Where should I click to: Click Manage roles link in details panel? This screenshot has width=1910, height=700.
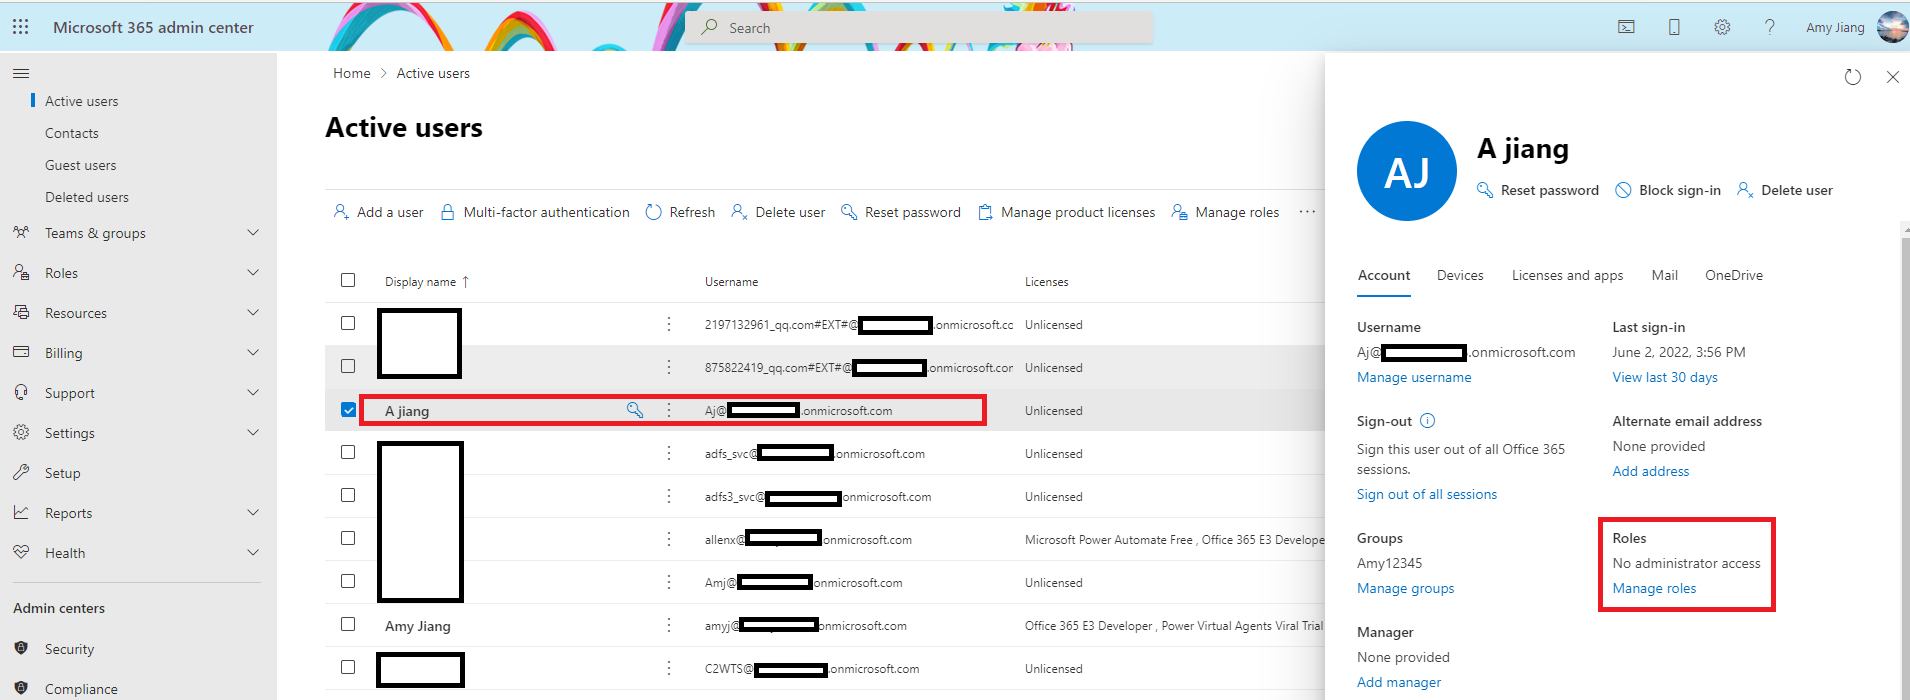pyautogui.click(x=1654, y=588)
